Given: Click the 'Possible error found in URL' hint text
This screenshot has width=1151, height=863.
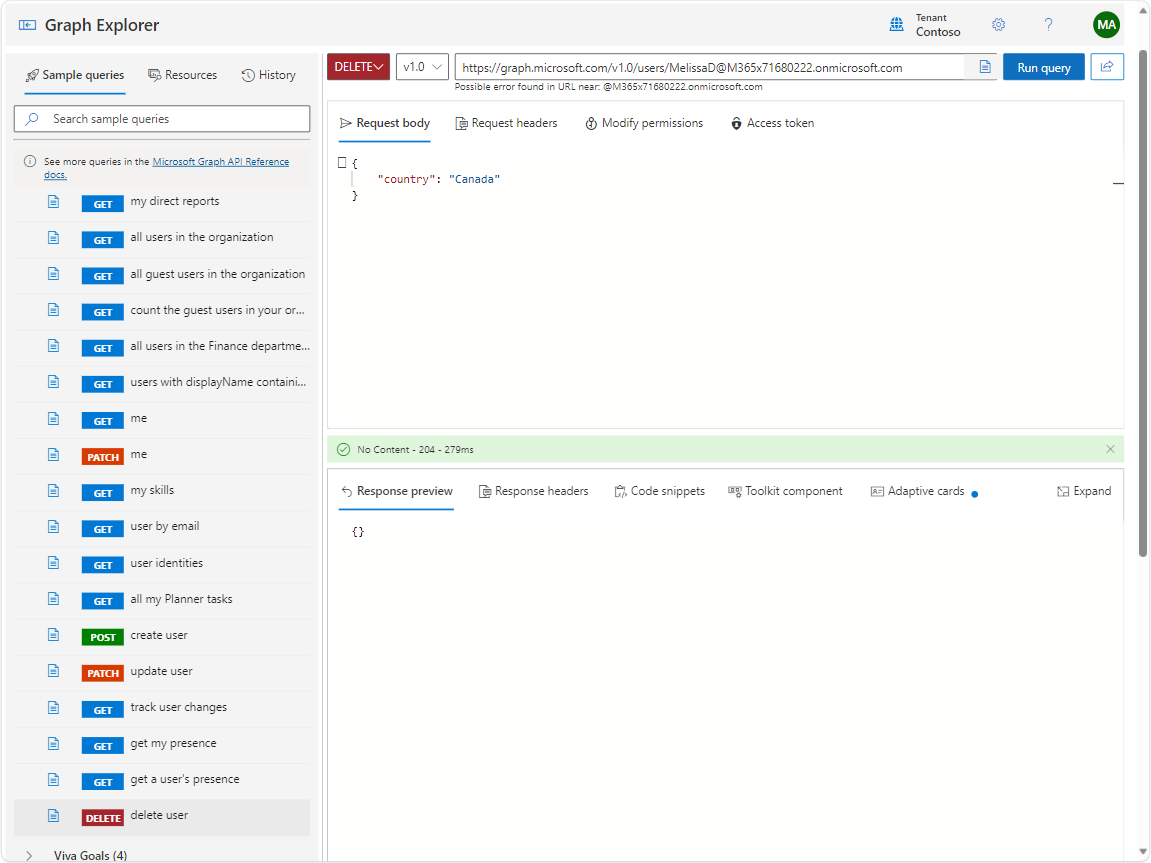Looking at the screenshot, I should tap(609, 87).
